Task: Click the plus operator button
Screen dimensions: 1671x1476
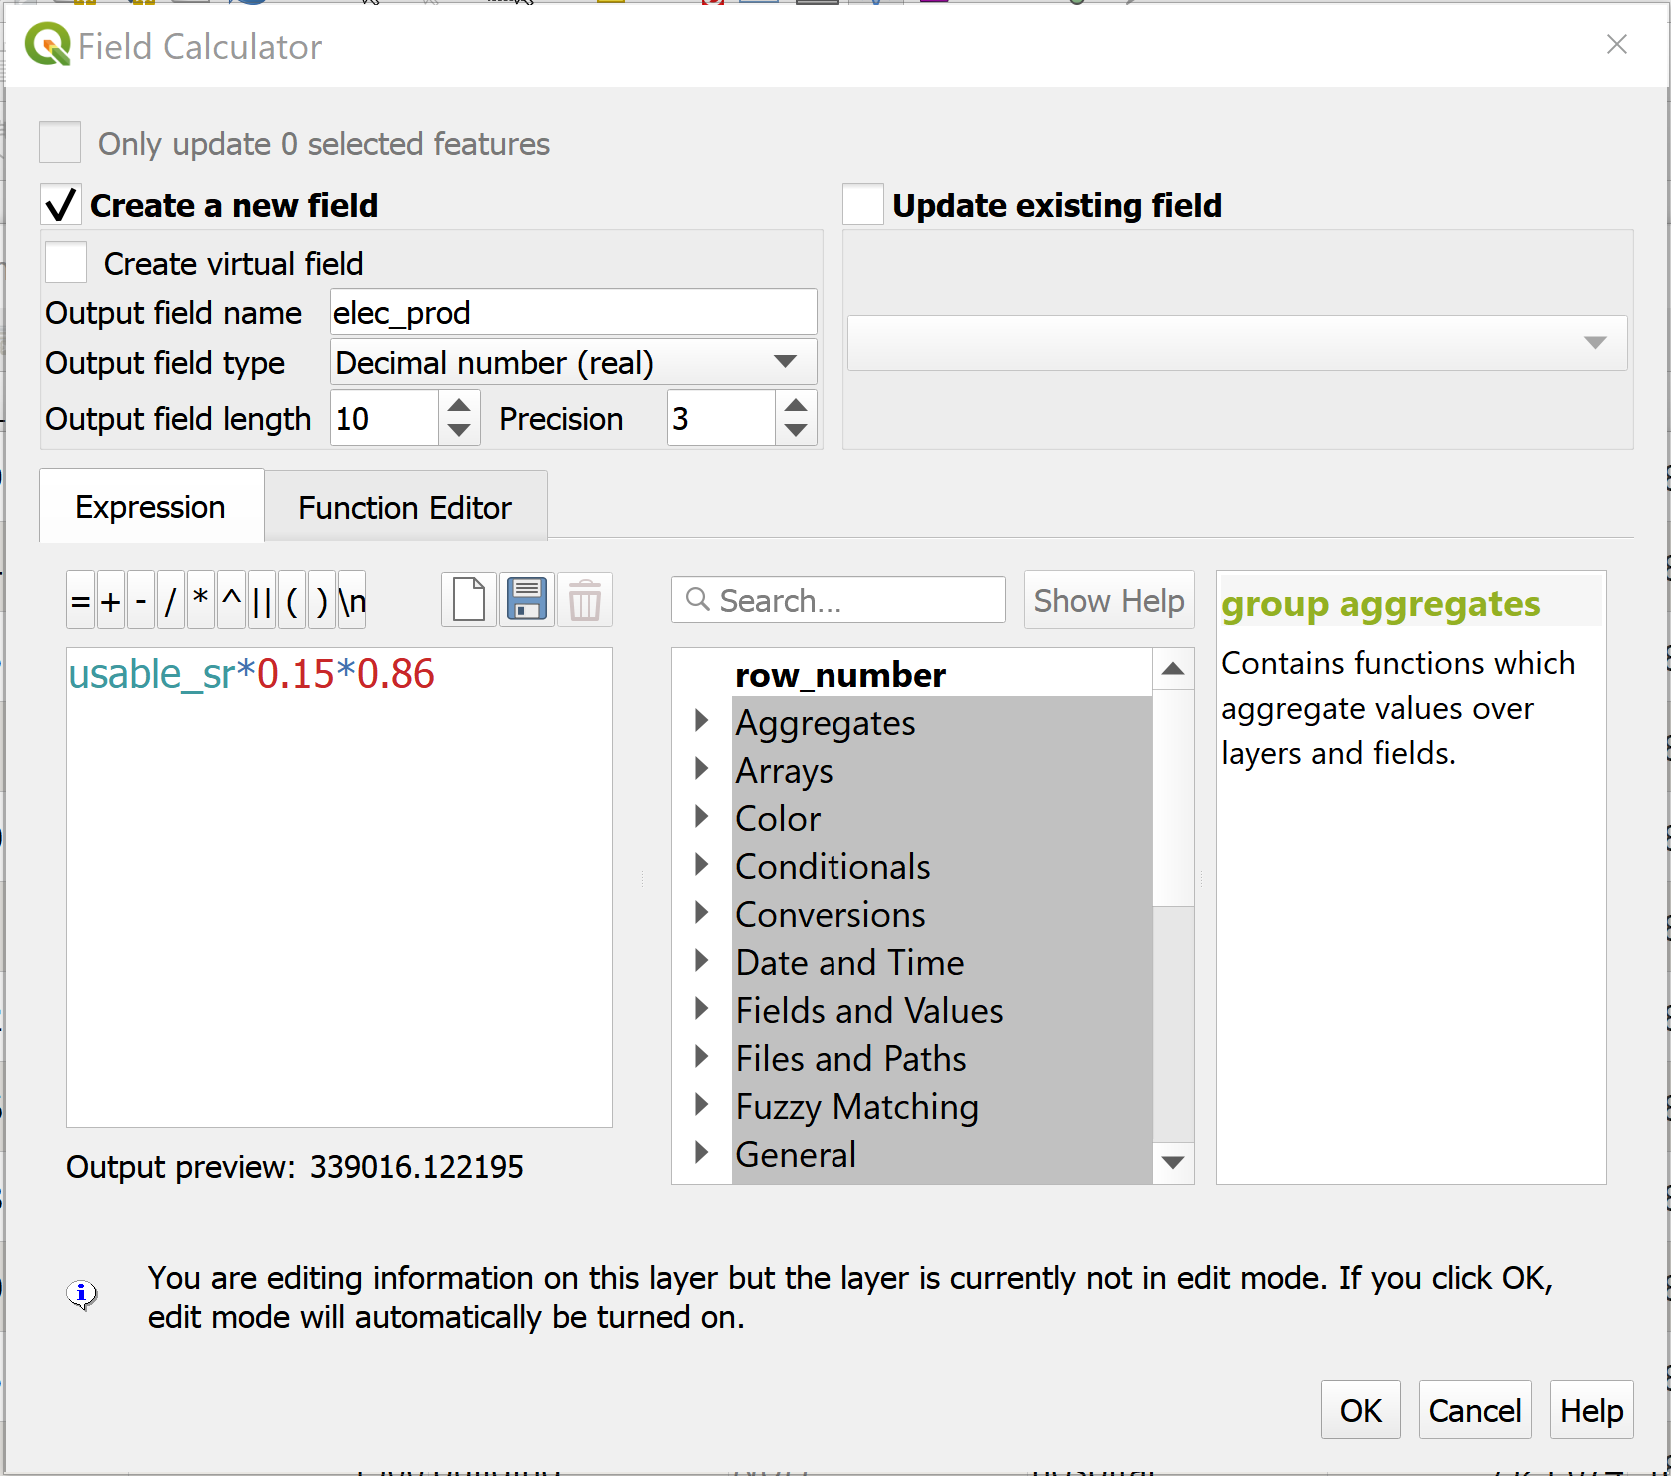Action: (x=111, y=600)
